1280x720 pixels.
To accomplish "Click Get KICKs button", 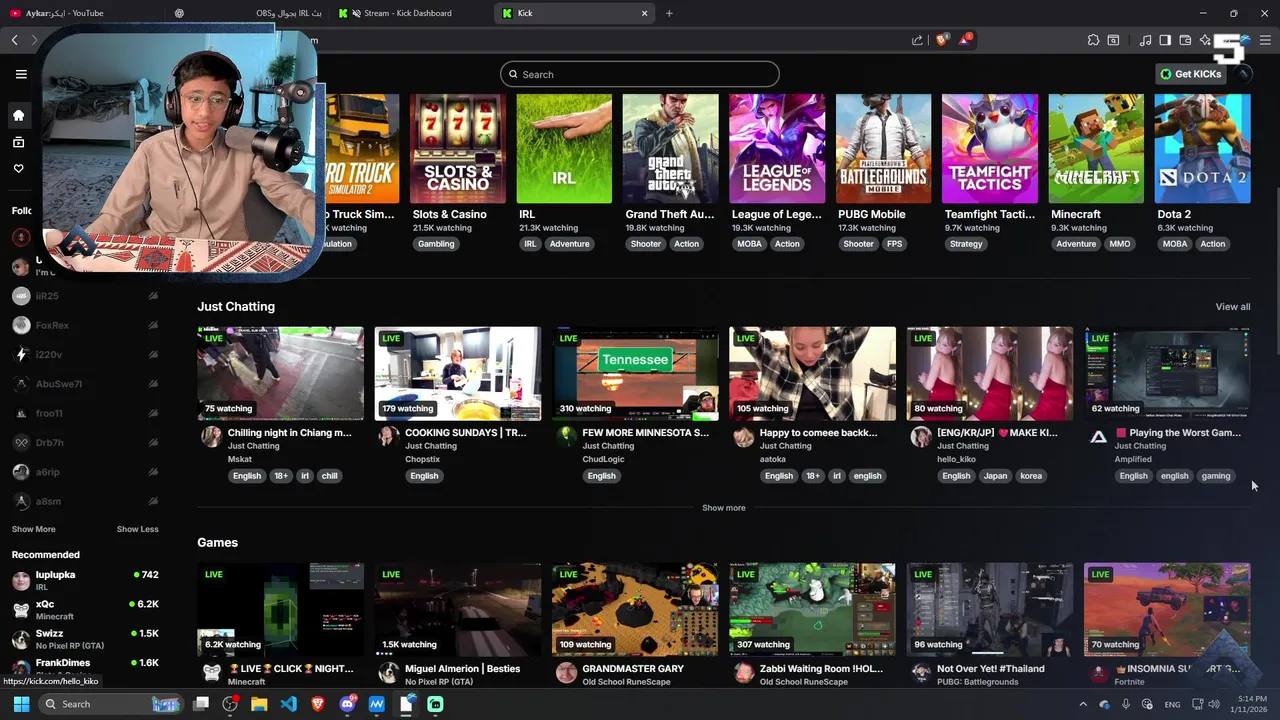I will (x=1190, y=74).
